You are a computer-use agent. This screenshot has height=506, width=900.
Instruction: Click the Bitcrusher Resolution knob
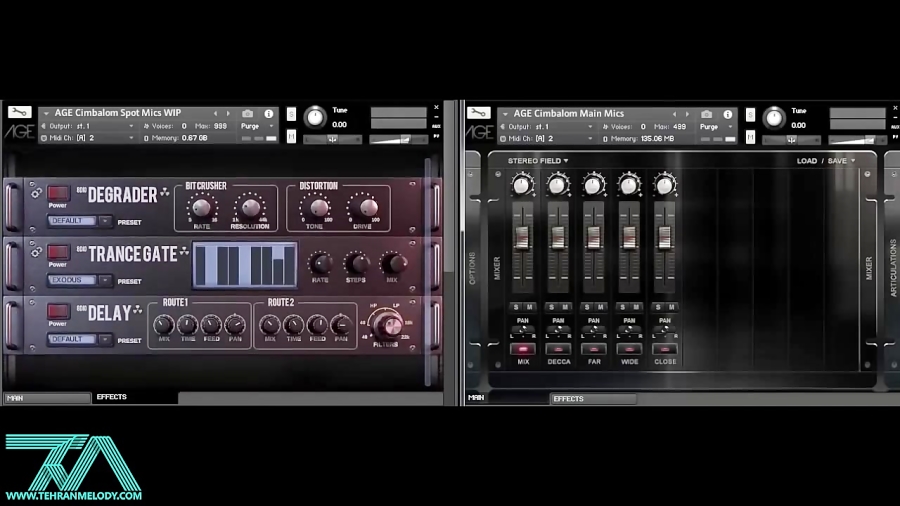click(x=250, y=208)
